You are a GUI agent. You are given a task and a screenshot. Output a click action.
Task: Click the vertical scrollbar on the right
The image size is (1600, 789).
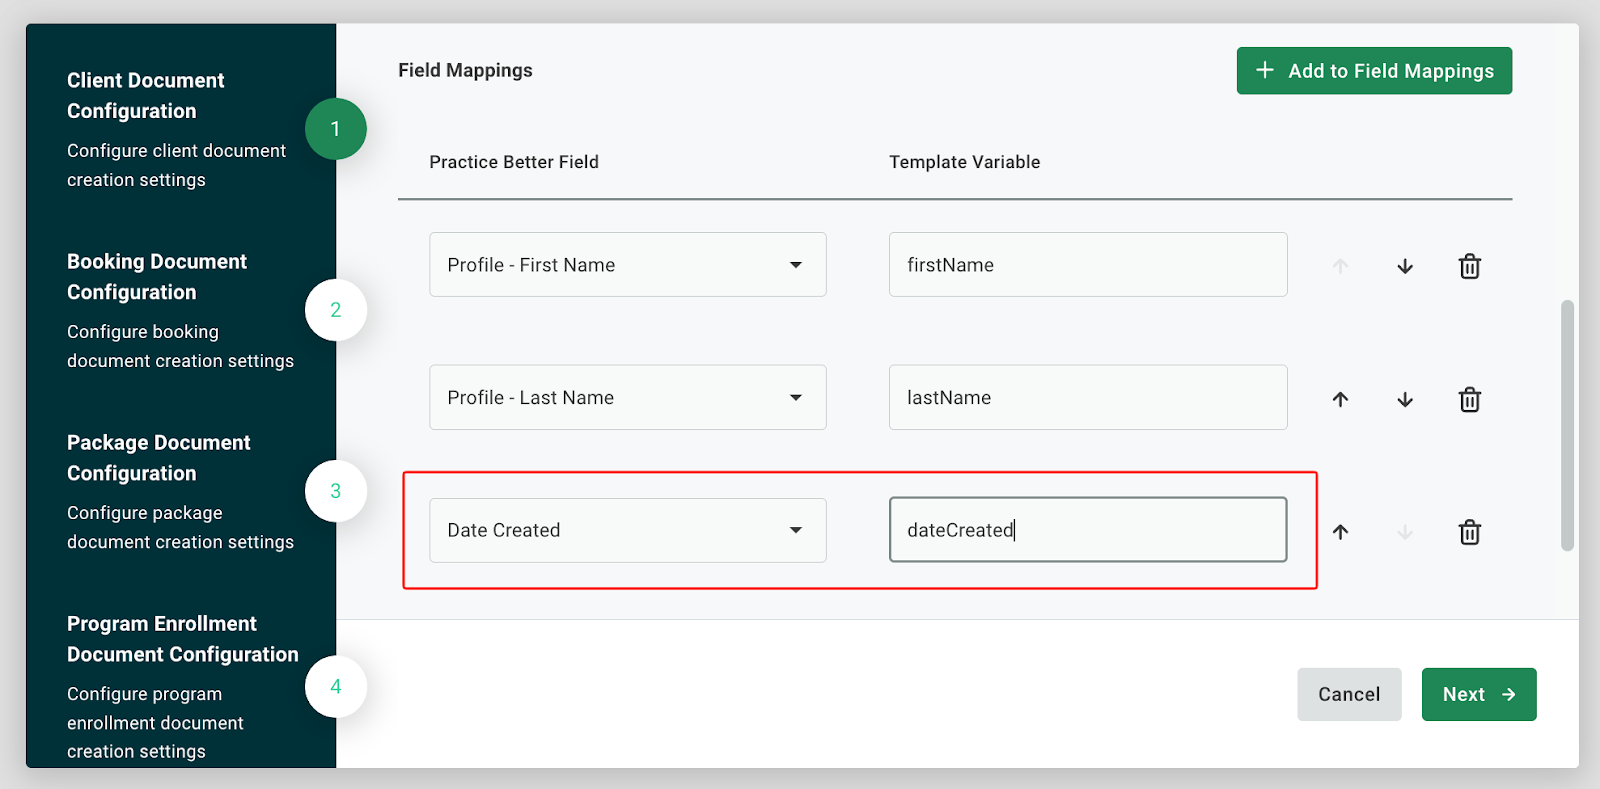1567,425
